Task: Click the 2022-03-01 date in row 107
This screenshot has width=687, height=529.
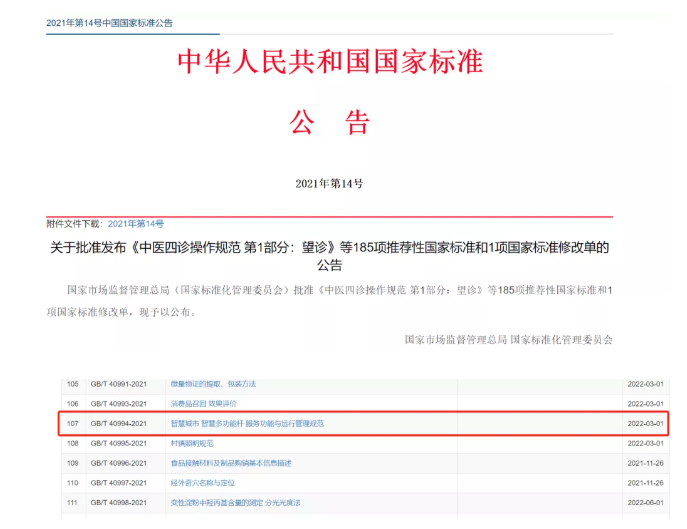Action: (646, 423)
